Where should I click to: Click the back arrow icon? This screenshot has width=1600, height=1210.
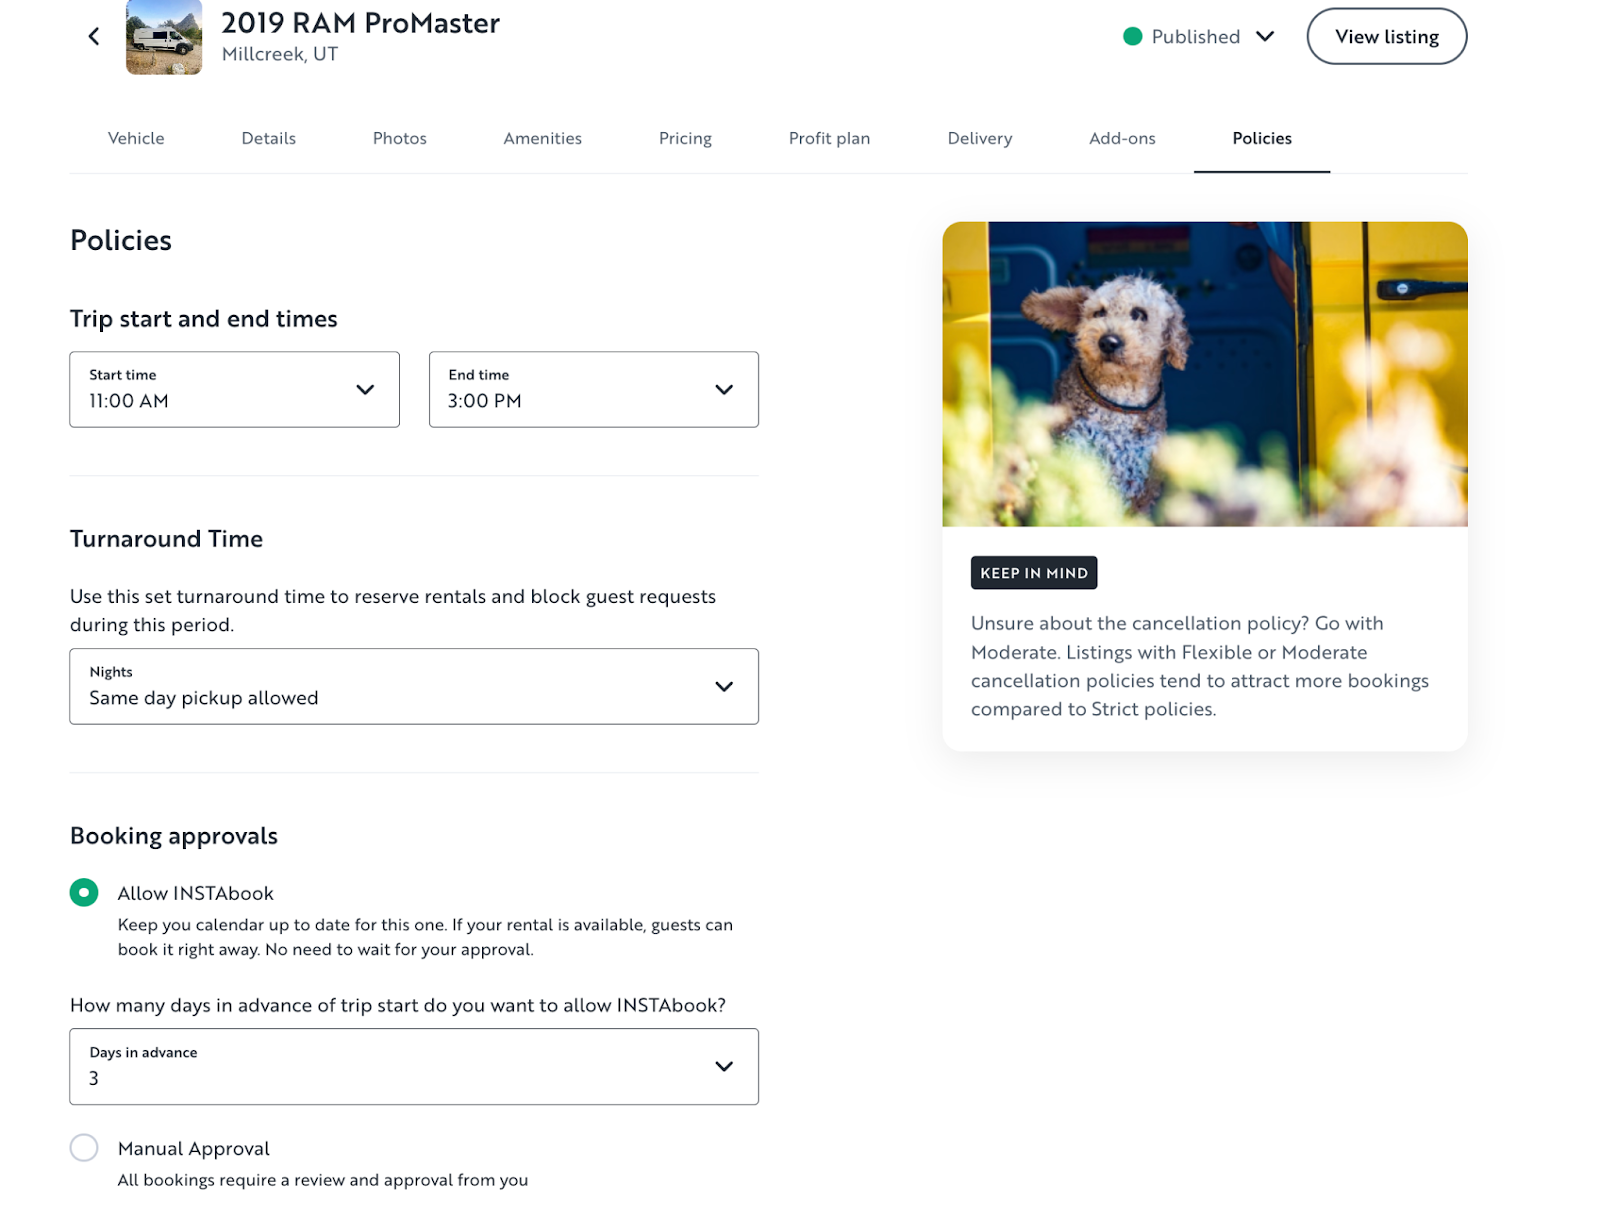tap(94, 37)
